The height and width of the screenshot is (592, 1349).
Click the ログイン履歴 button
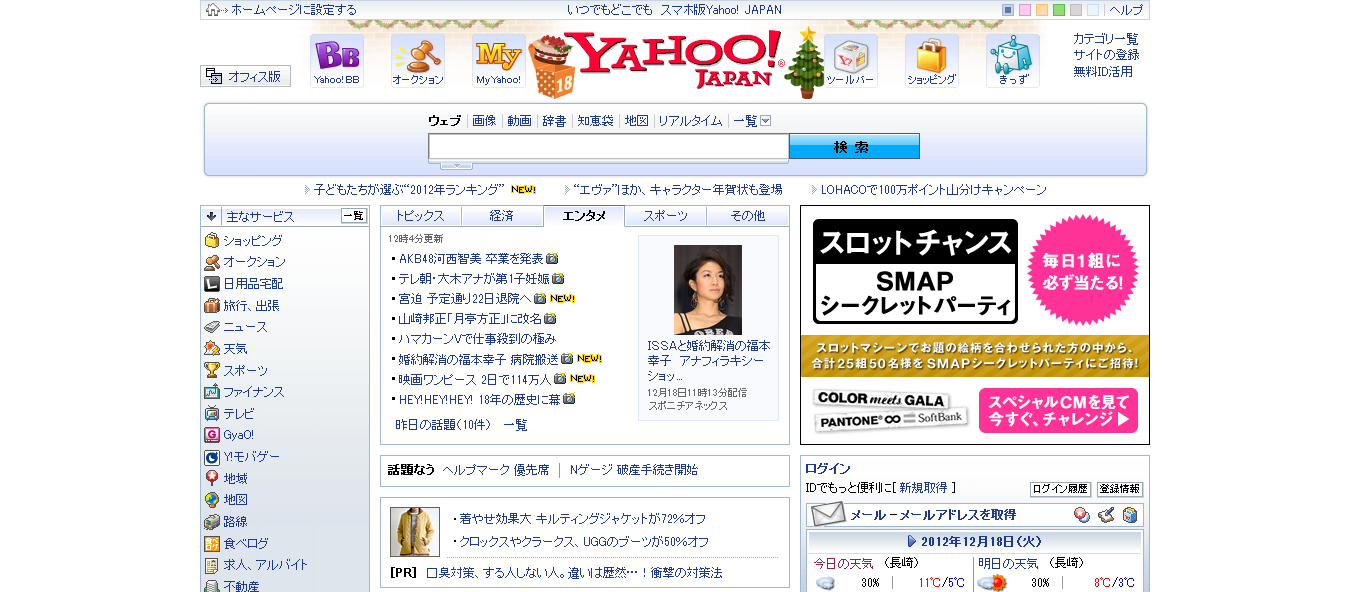(x=1060, y=489)
